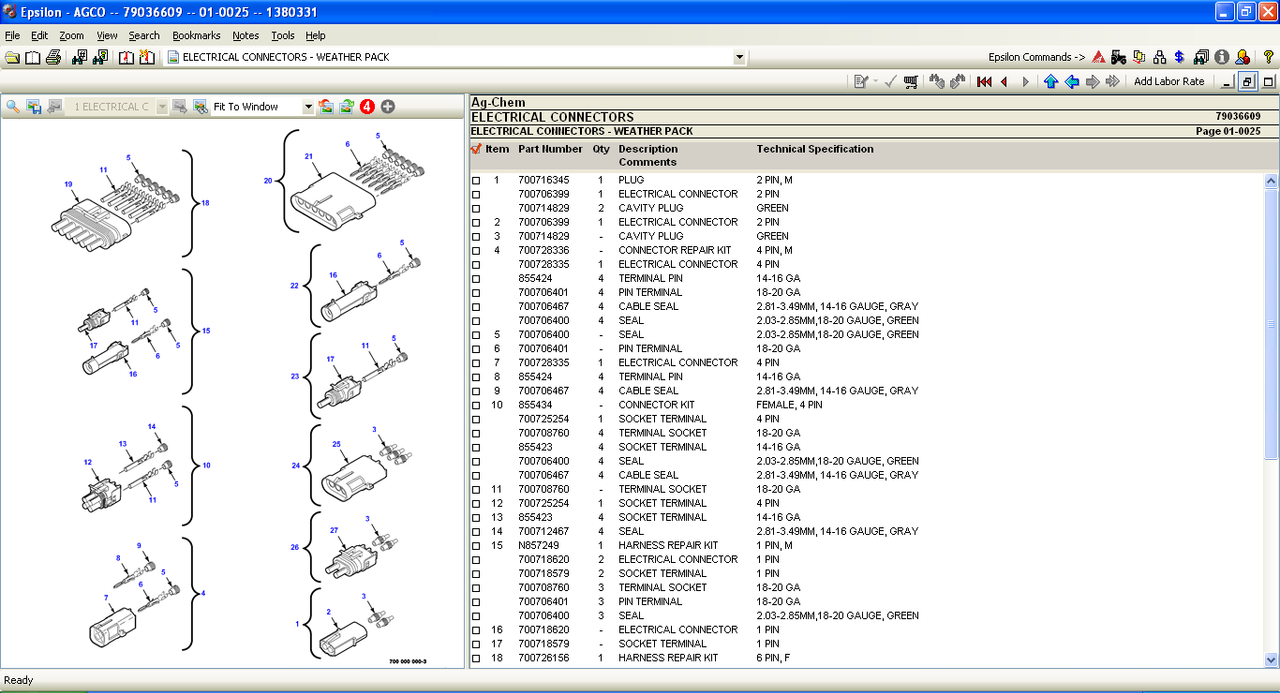Check the box for item 1 PLUG 700716345

tap(476, 181)
